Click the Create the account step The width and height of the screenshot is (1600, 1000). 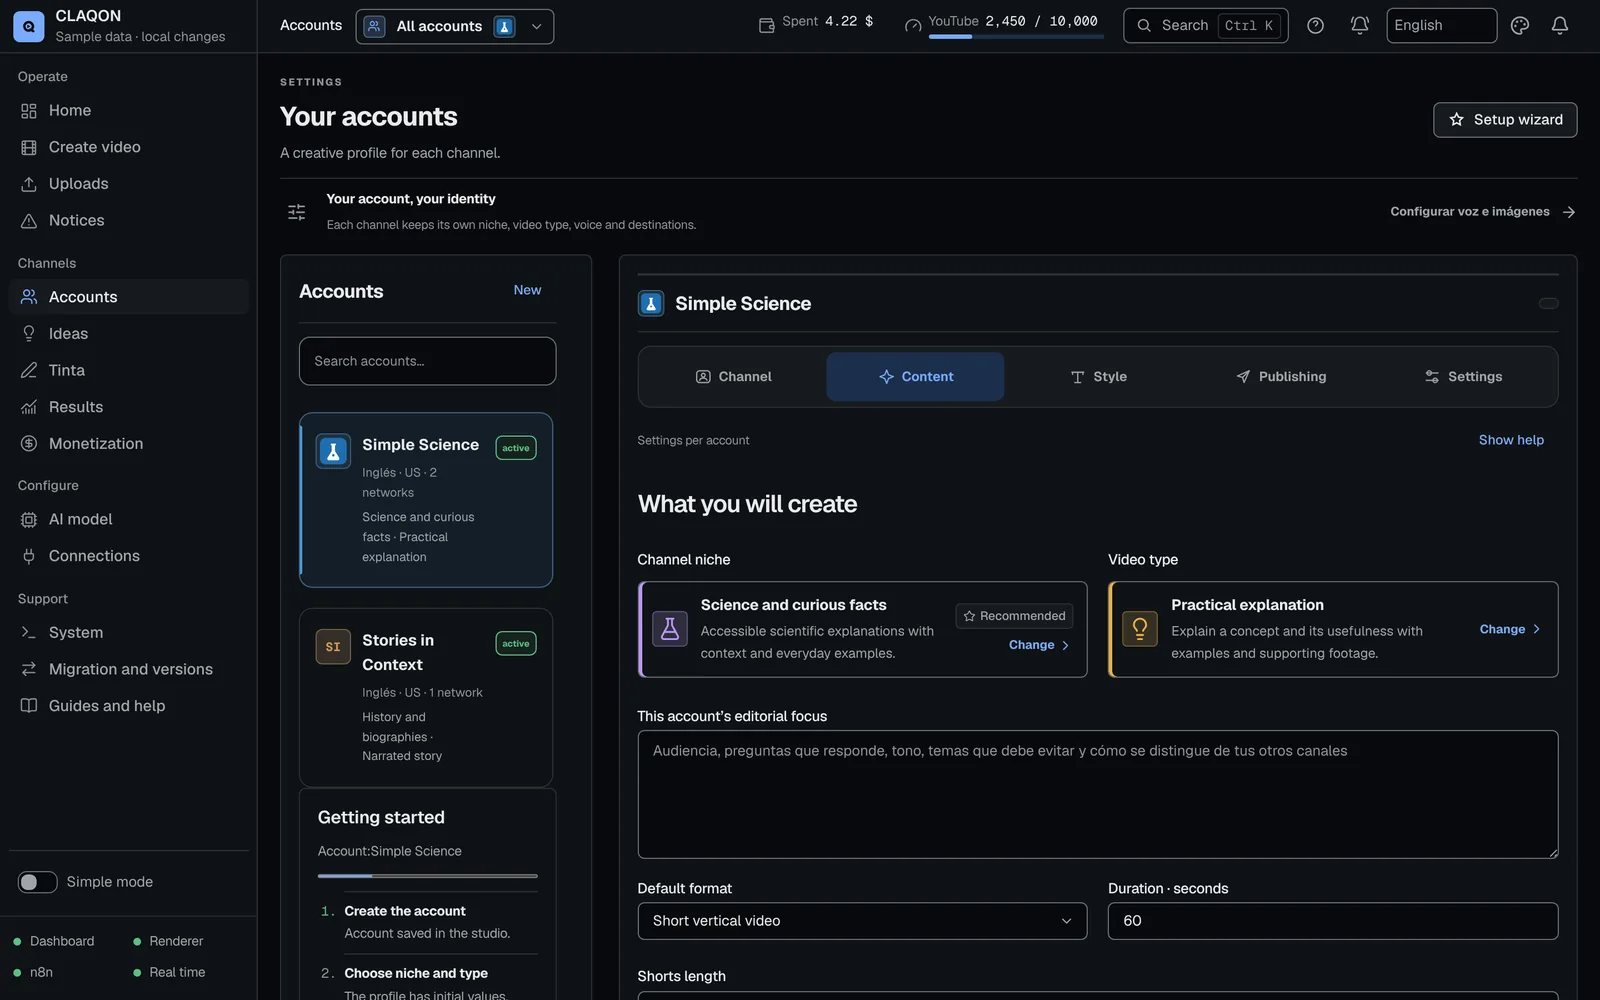click(x=428, y=922)
